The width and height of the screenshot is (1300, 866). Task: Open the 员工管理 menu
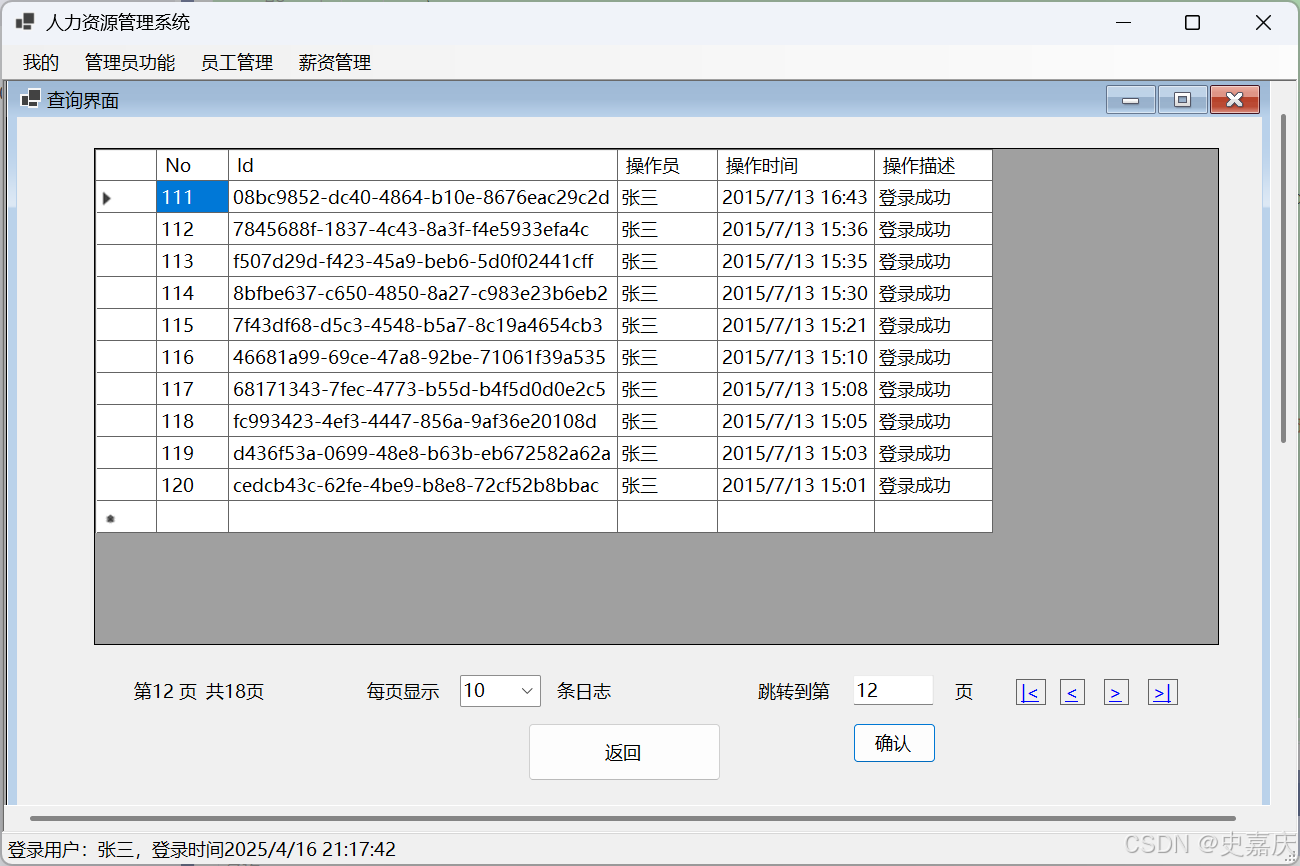pos(237,63)
